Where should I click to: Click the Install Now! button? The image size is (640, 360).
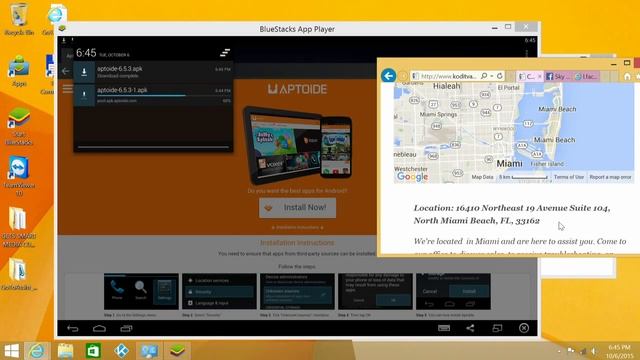298,208
